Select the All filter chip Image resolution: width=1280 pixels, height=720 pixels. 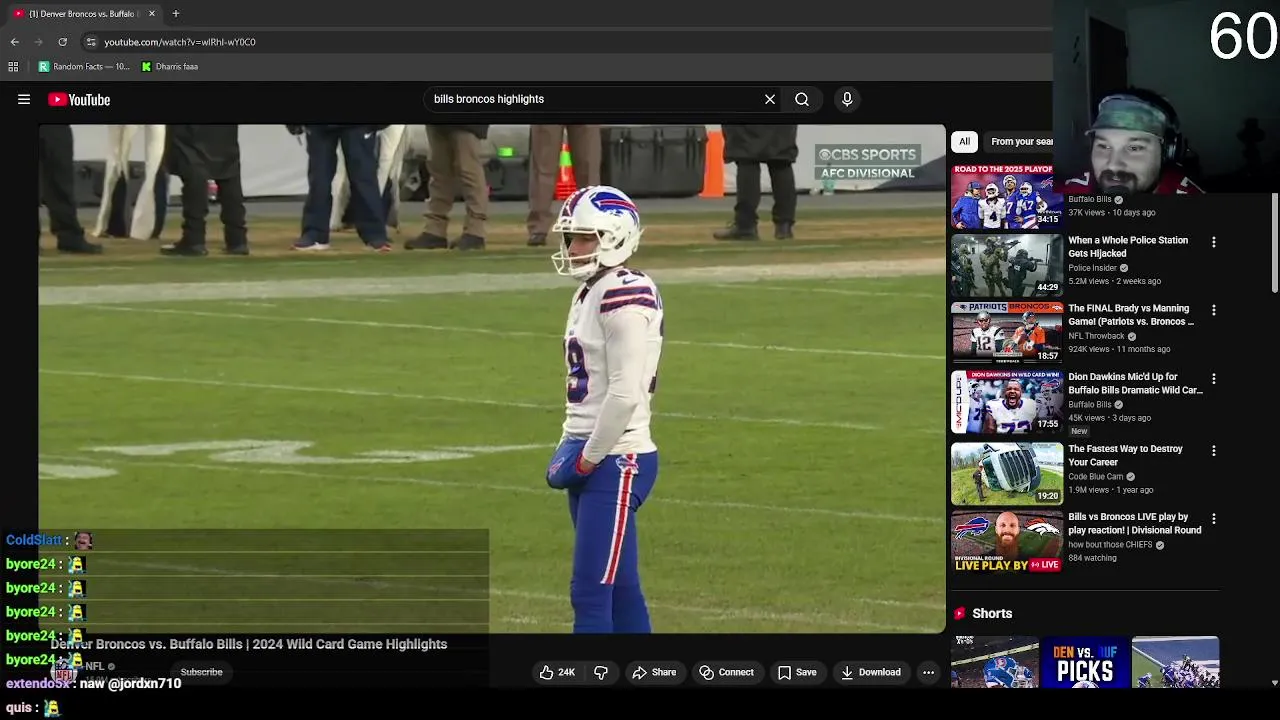(x=964, y=142)
